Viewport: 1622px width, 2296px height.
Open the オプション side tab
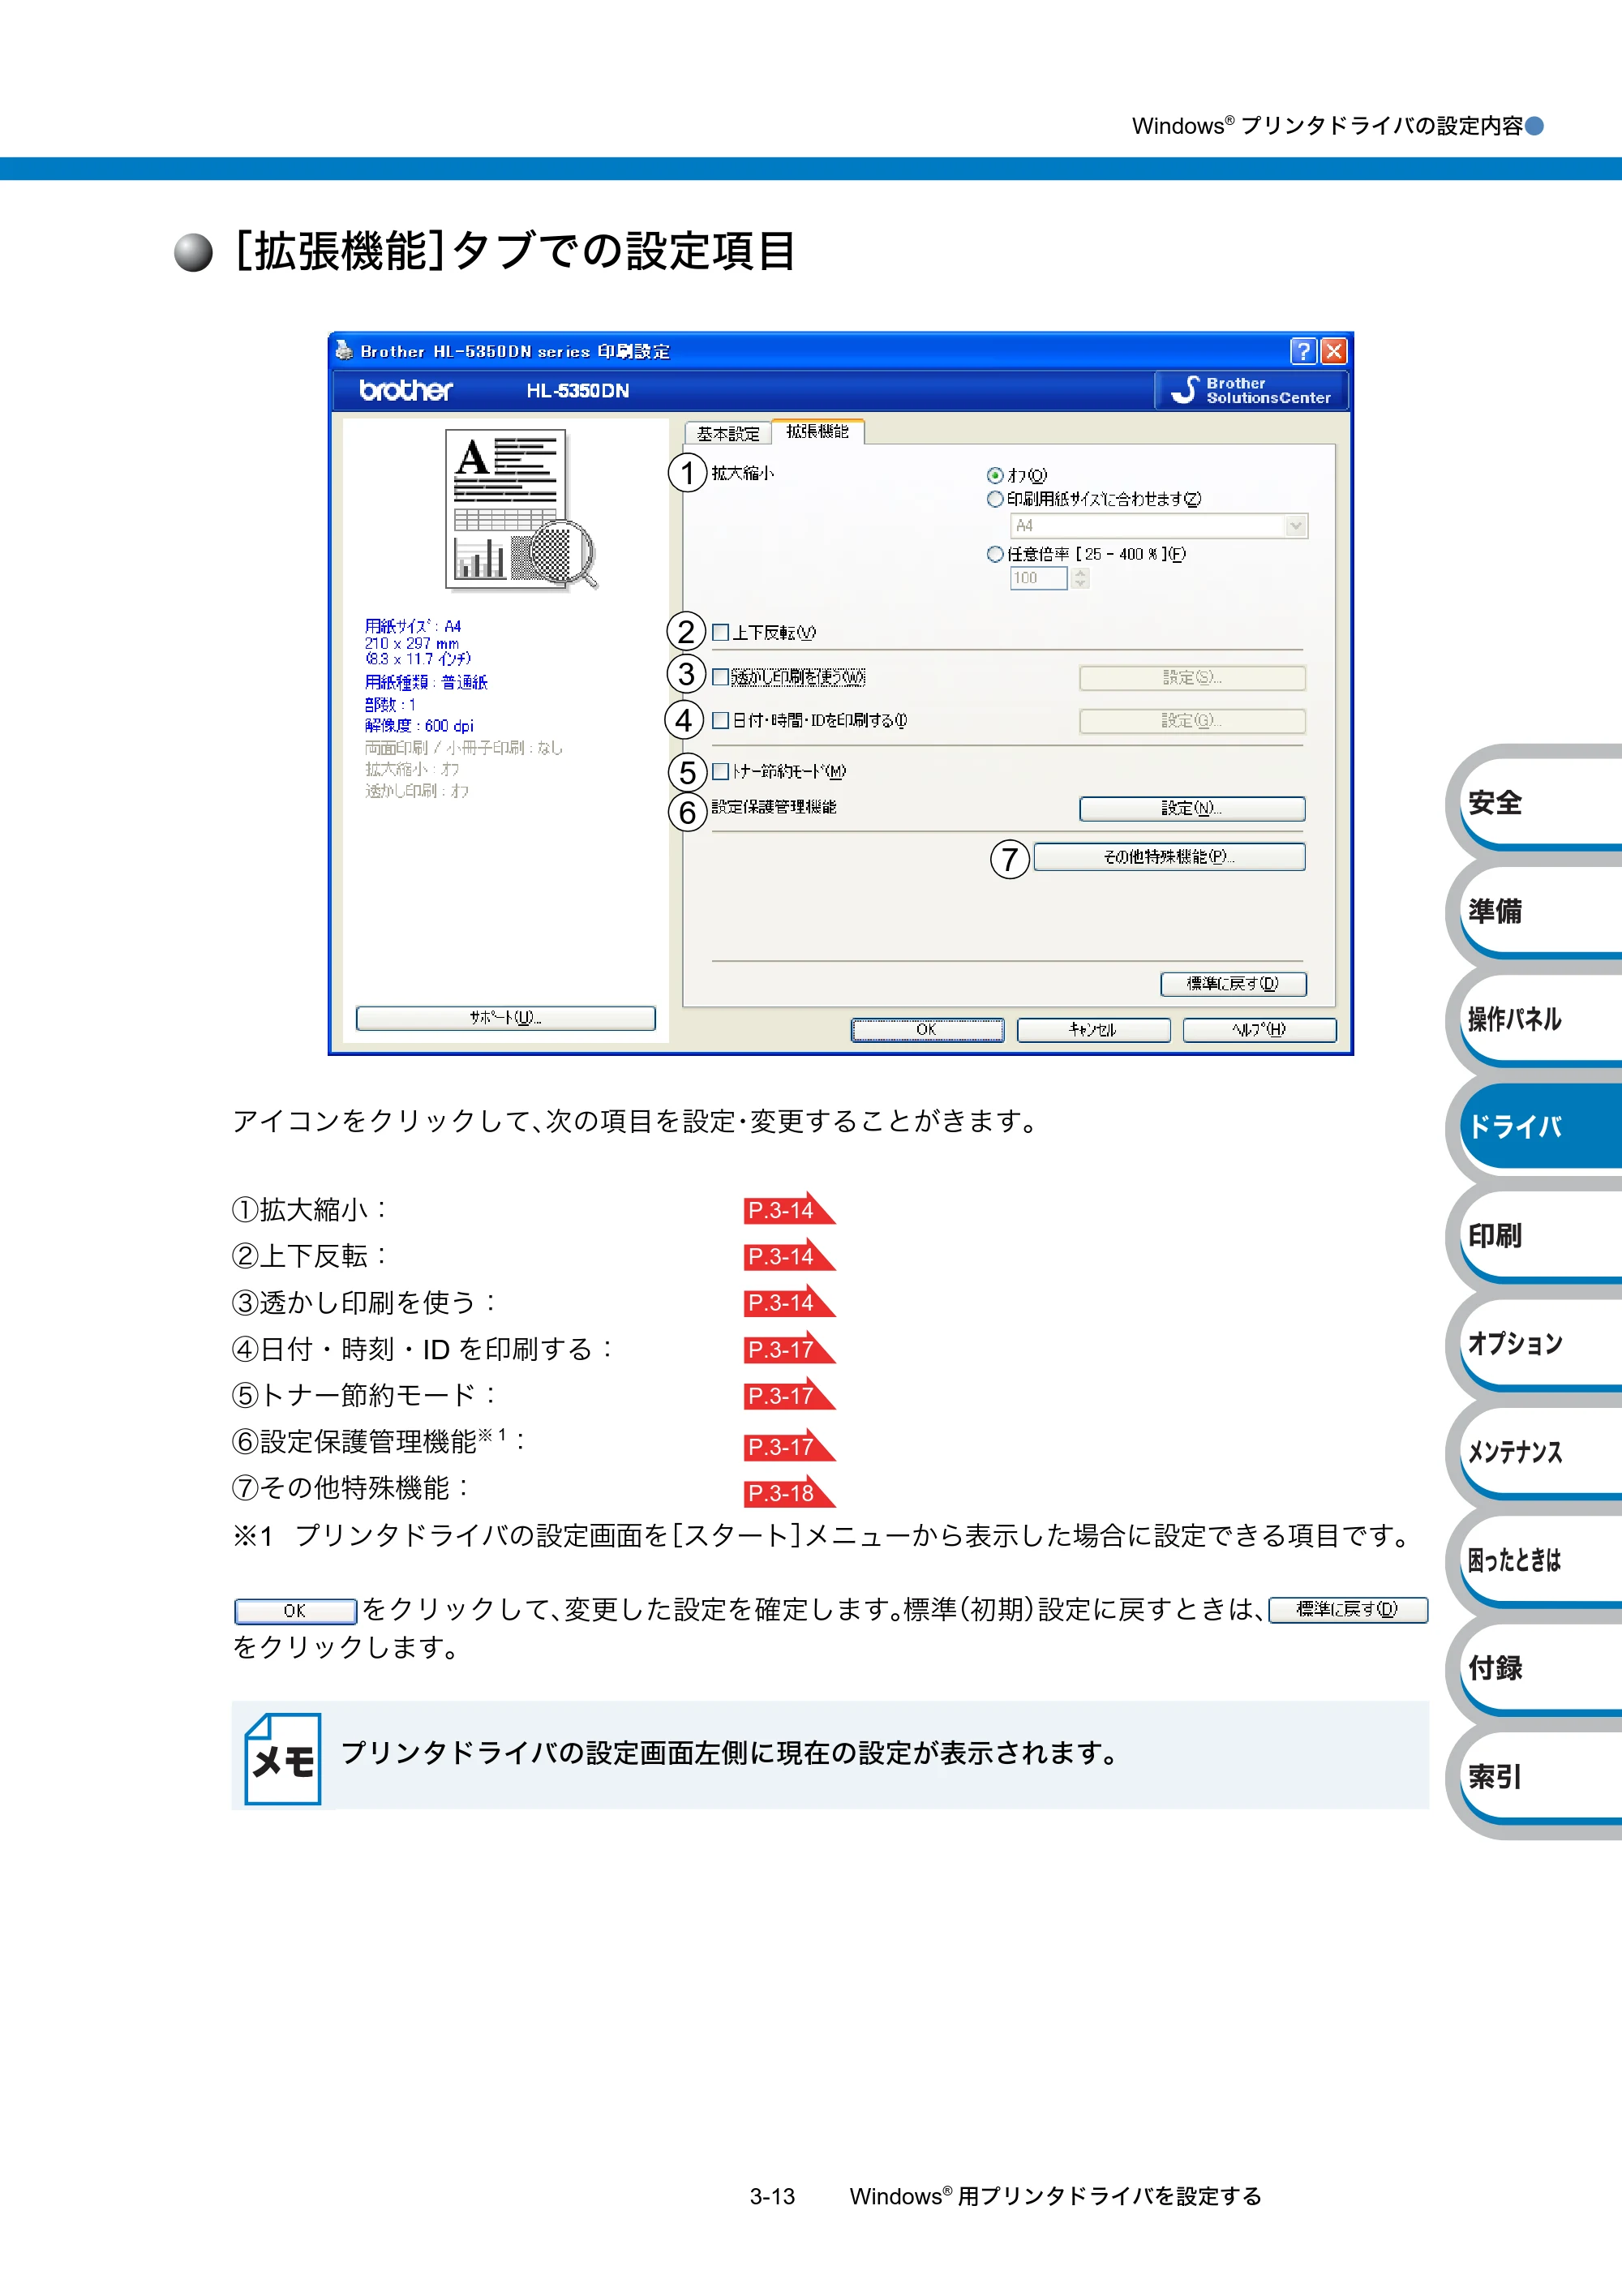click(x=1540, y=1343)
